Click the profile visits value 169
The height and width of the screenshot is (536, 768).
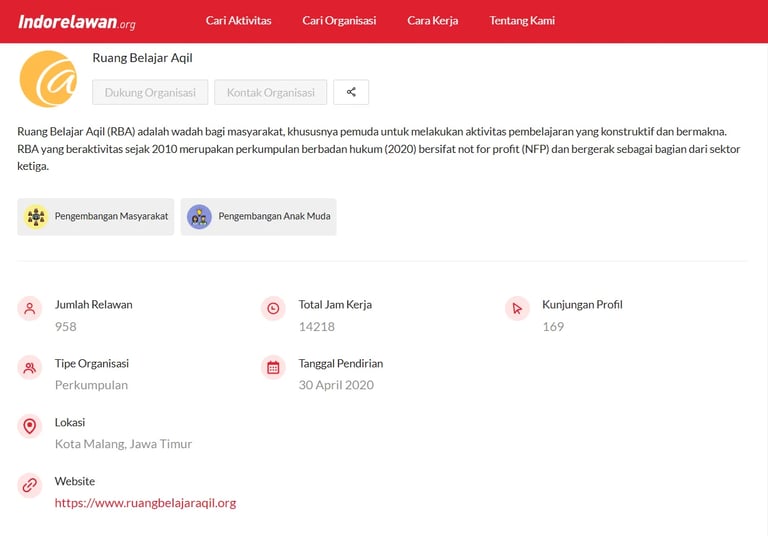pyautogui.click(x=553, y=326)
